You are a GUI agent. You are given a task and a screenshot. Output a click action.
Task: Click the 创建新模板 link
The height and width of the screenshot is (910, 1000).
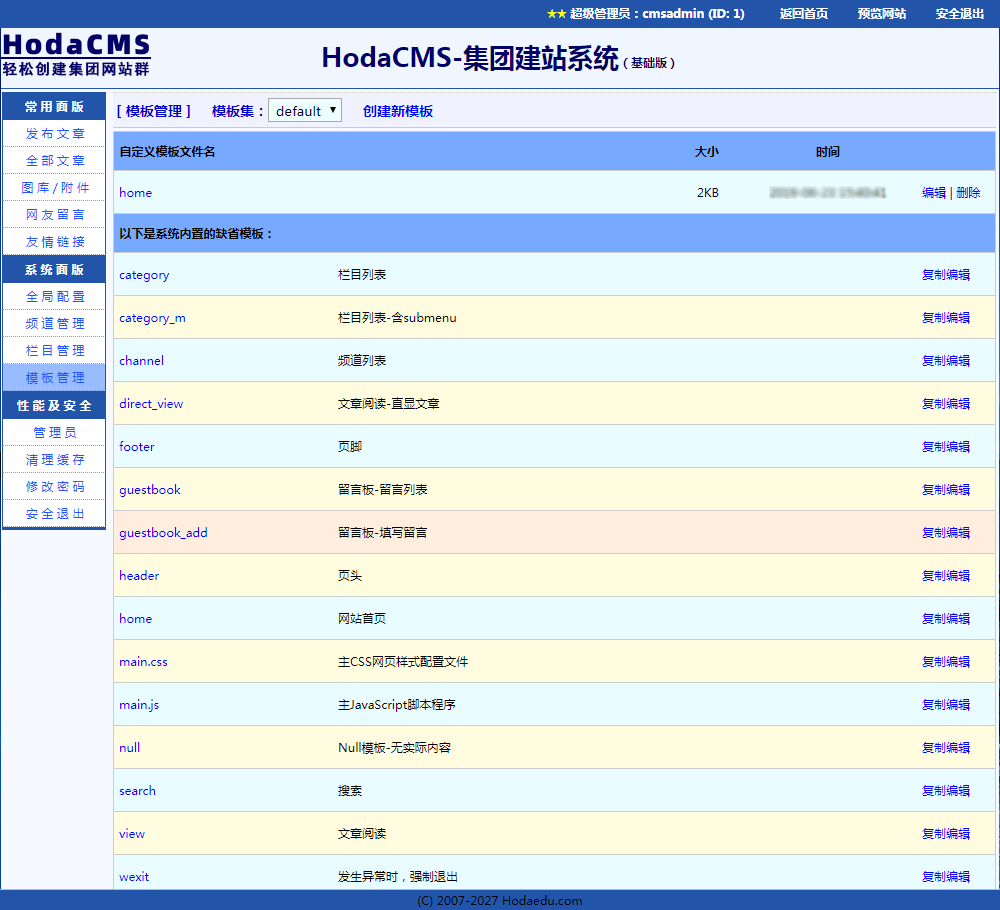398,111
